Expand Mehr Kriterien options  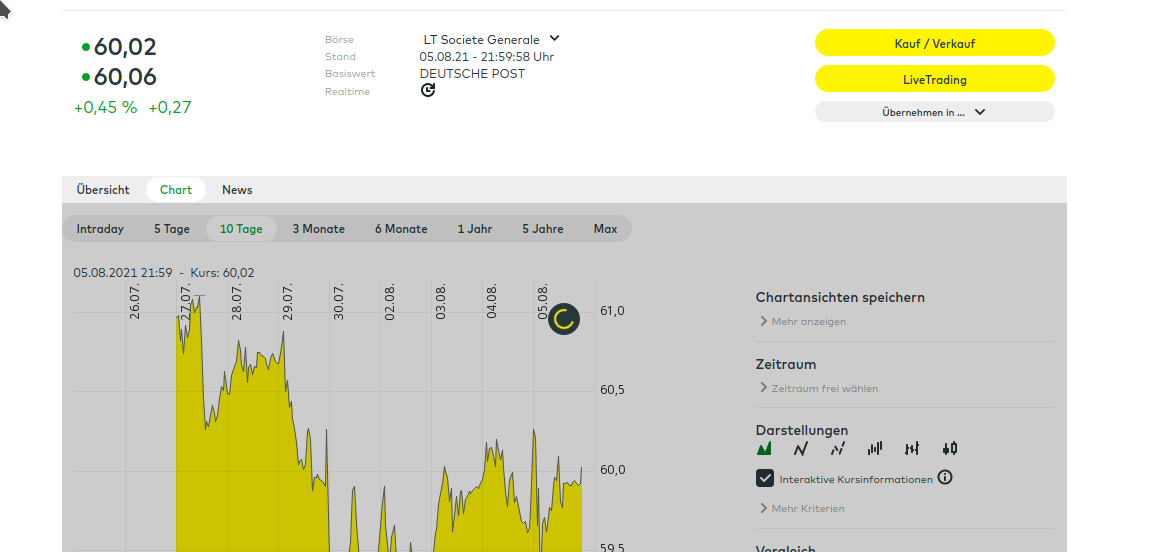tap(807, 509)
